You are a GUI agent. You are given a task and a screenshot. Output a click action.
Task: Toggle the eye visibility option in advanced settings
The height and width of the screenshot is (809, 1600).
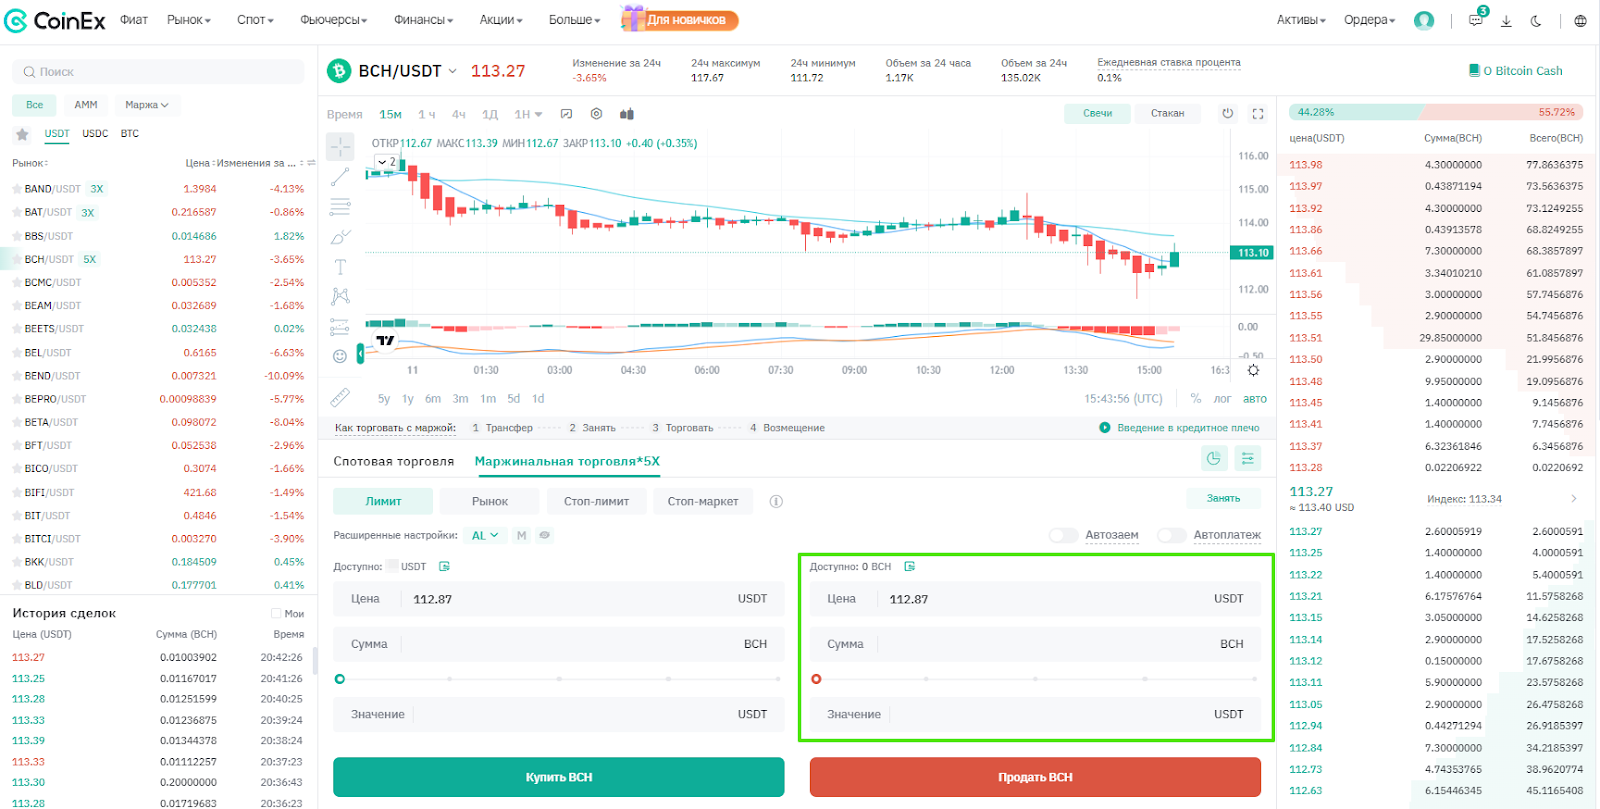[x=544, y=535]
